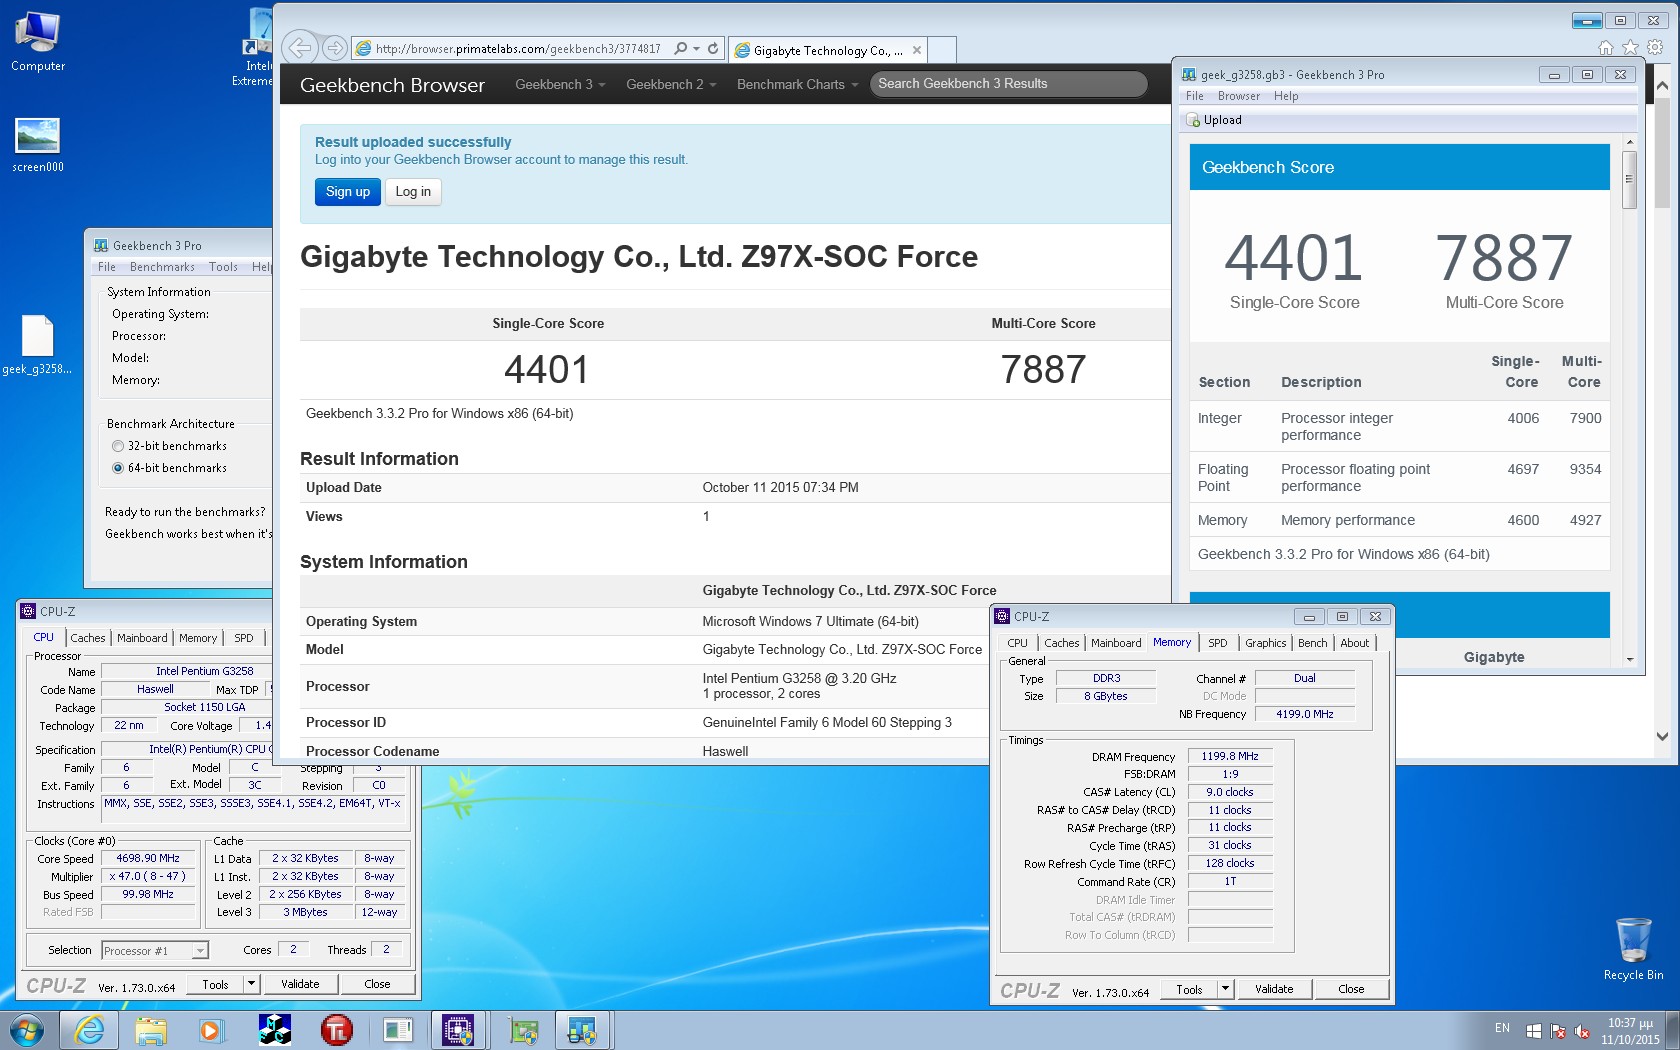Switch to the Geekbench taskbar icon

tap(583, 1030)
